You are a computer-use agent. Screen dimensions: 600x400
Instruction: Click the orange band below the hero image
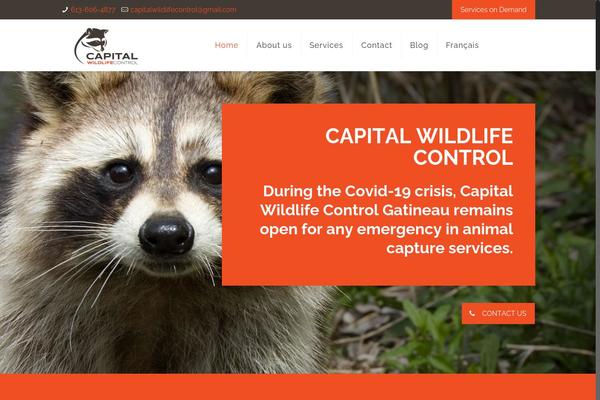(x=298, y=387)
